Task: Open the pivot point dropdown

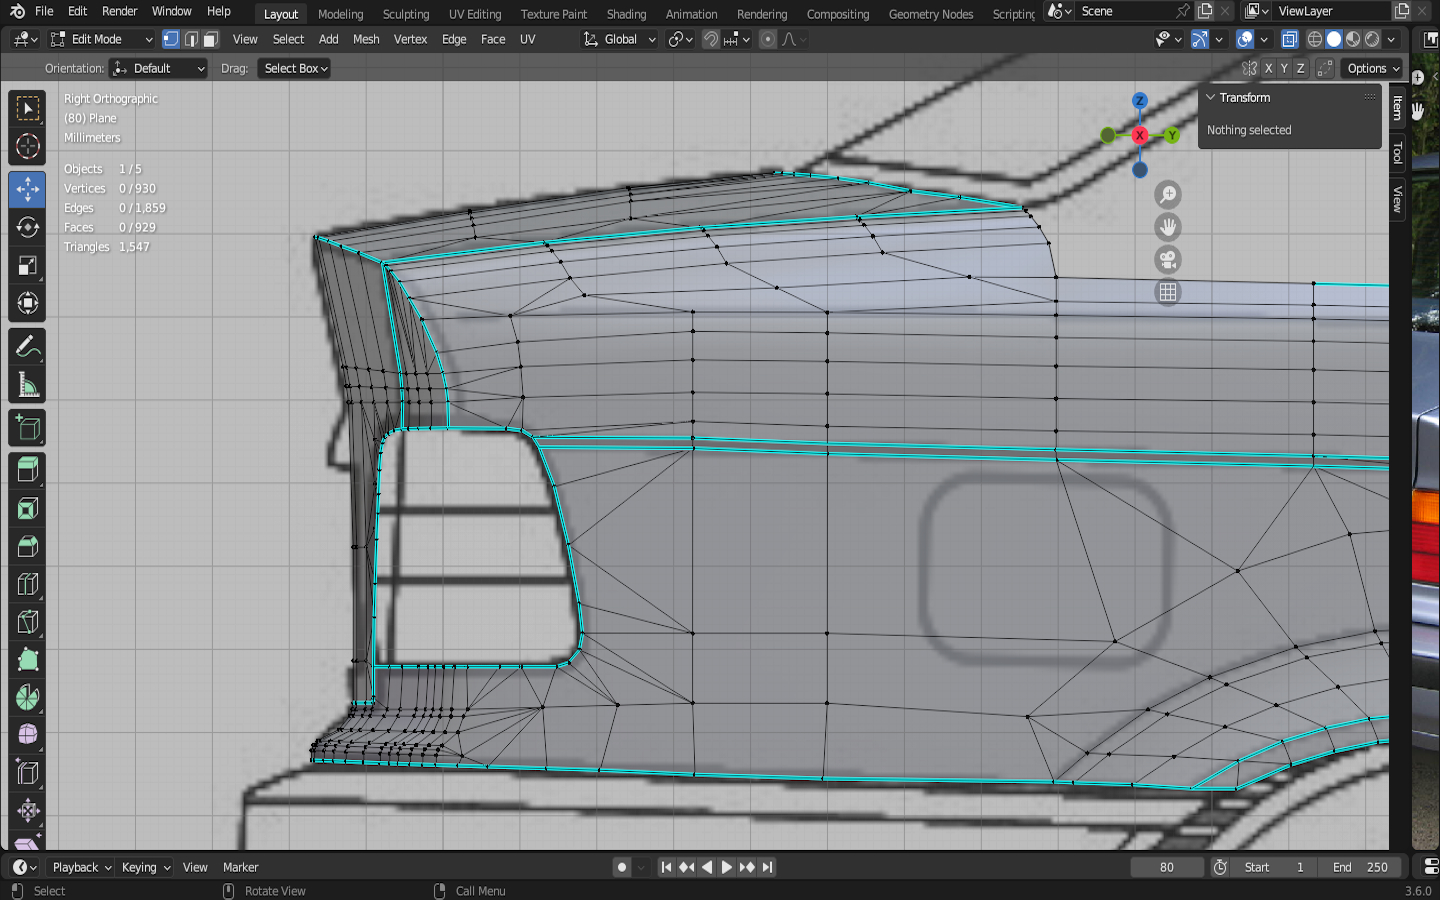Action: coord(680,39)
